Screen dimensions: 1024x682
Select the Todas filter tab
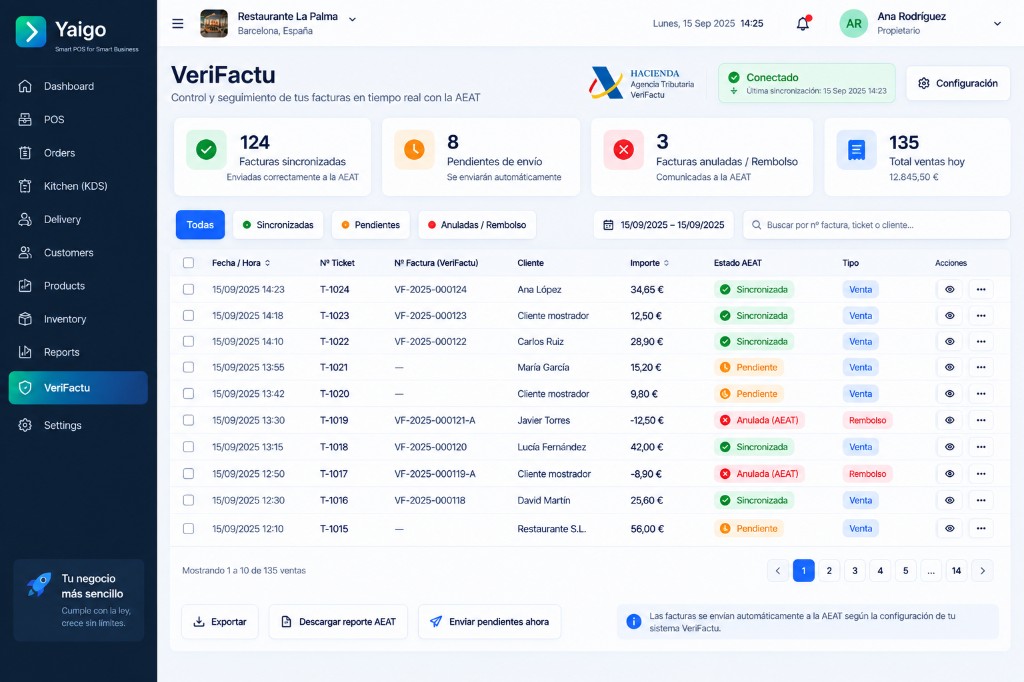click(200, 225)
